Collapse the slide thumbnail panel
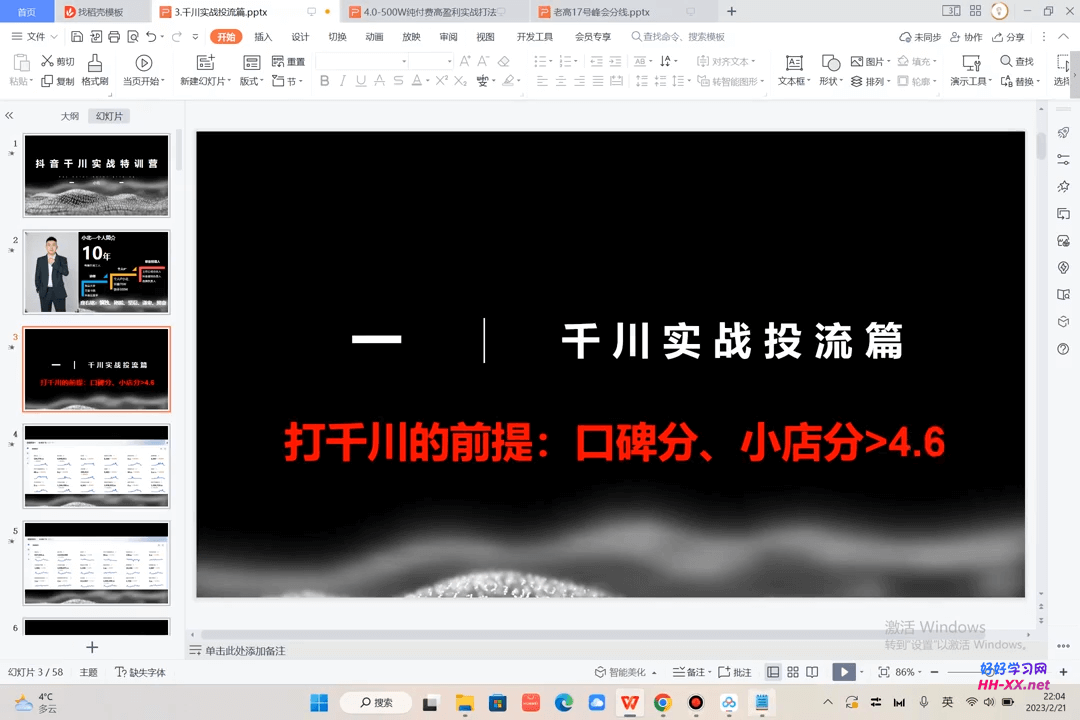 point(9,116)
